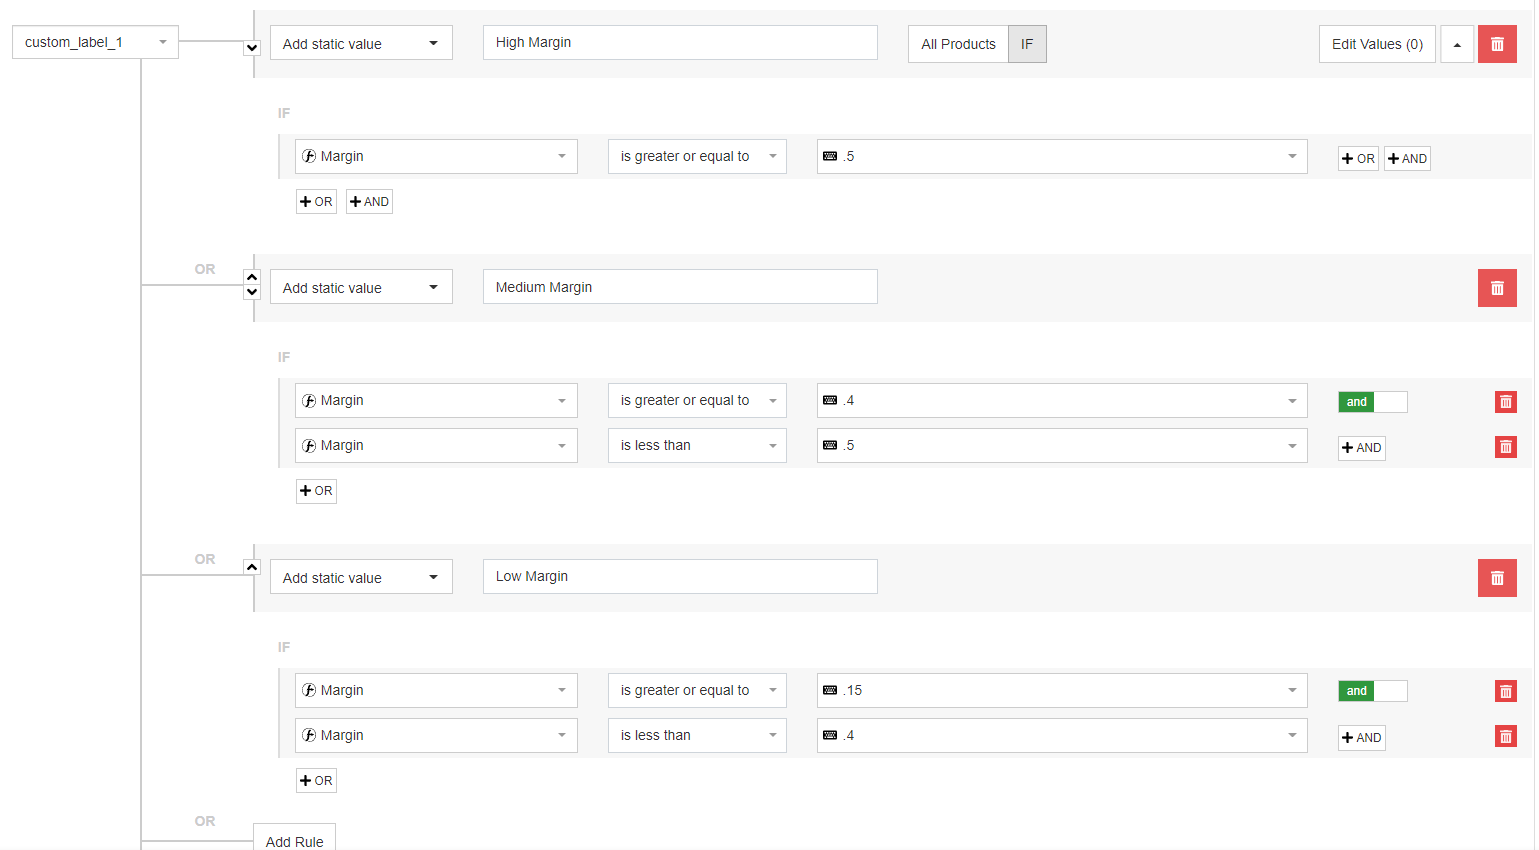Screen dimensions: 1539x850
Task: Select the All Products option
Action: pyautogui.click(x=958, y=44)
